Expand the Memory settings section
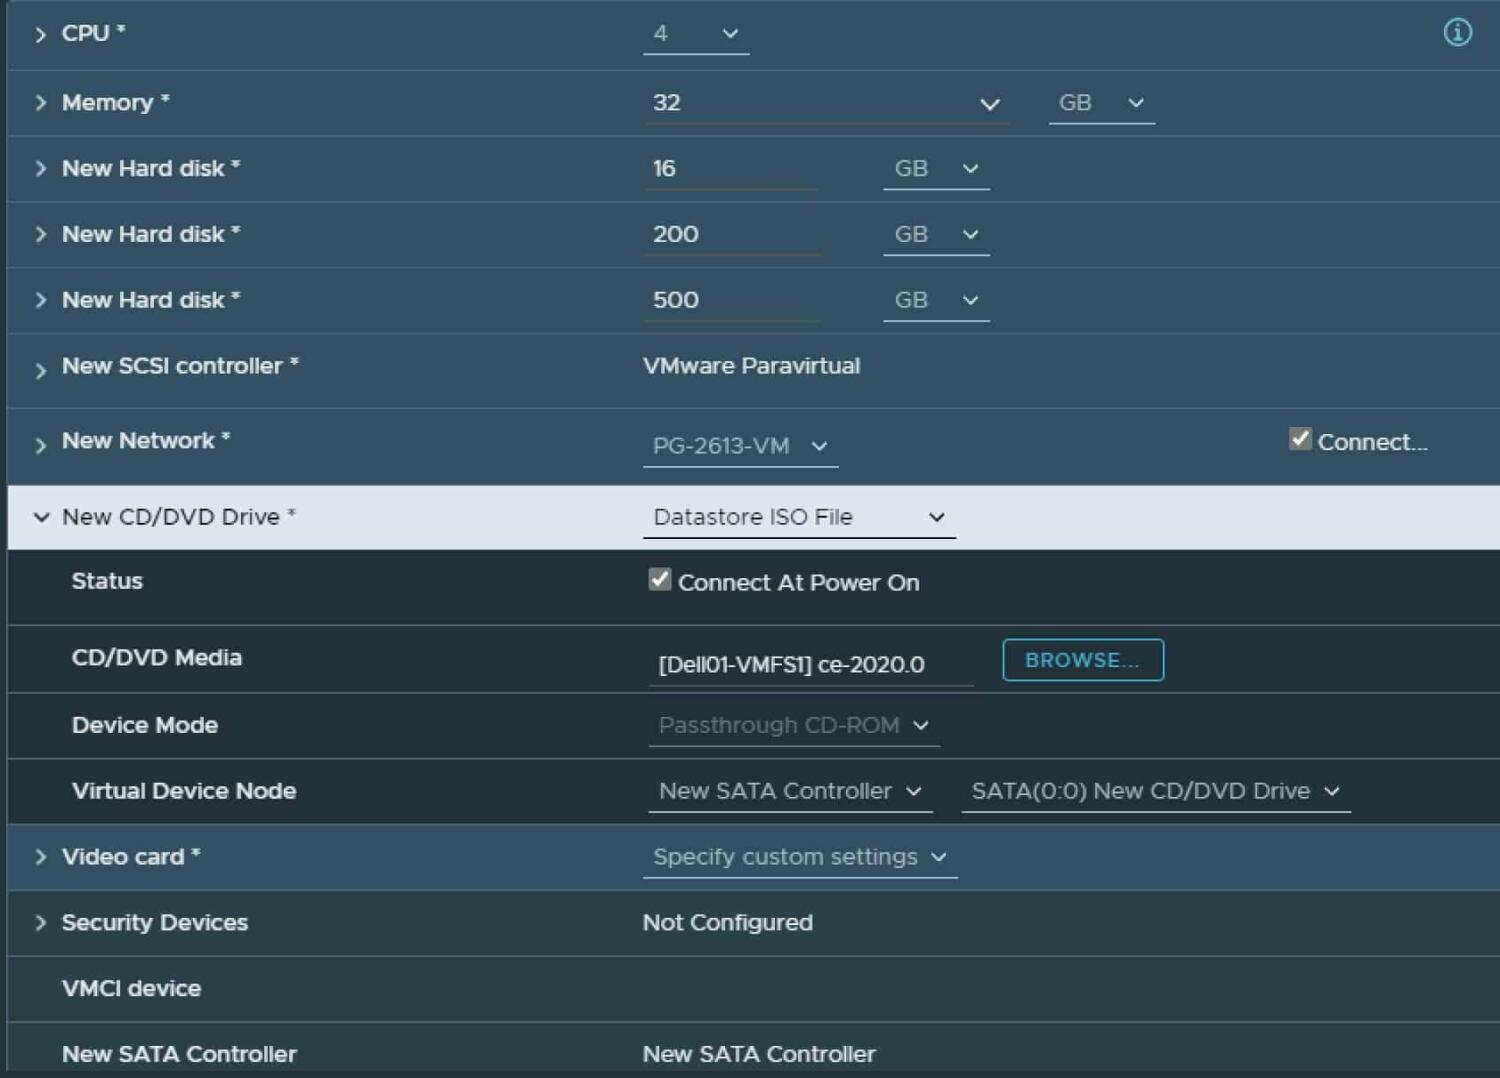1500x1078 pixels. [40, 102]
